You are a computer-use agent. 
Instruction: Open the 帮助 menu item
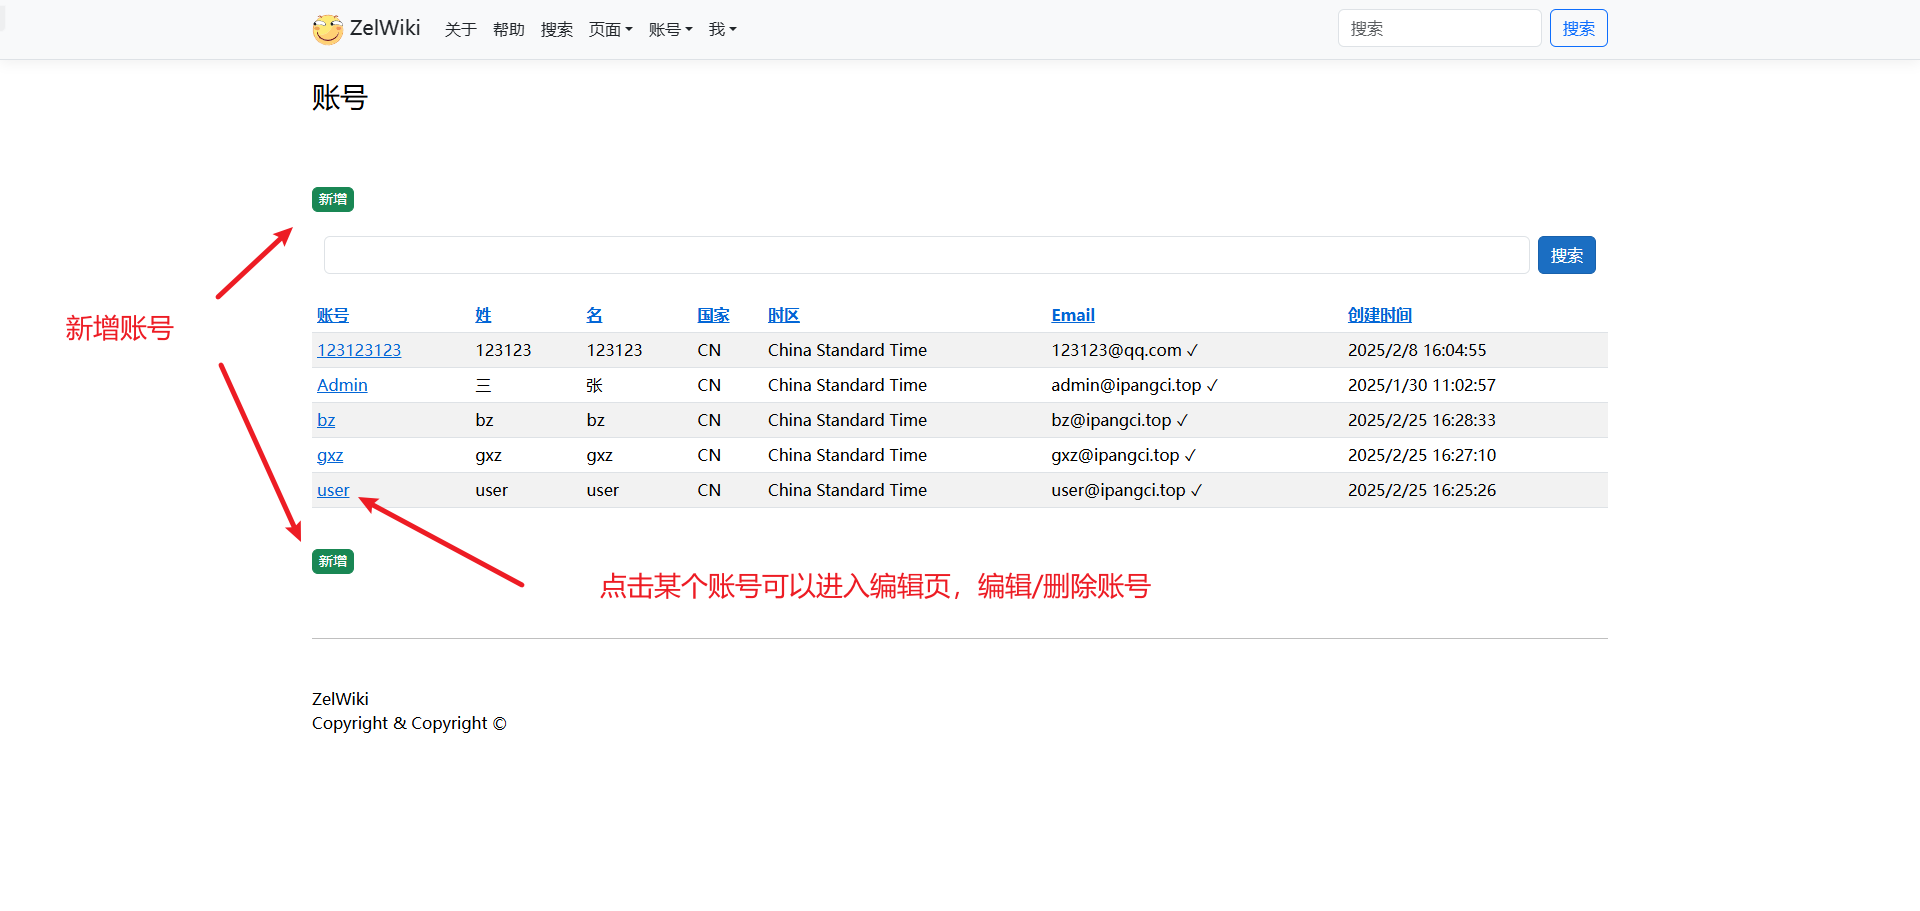508,30
